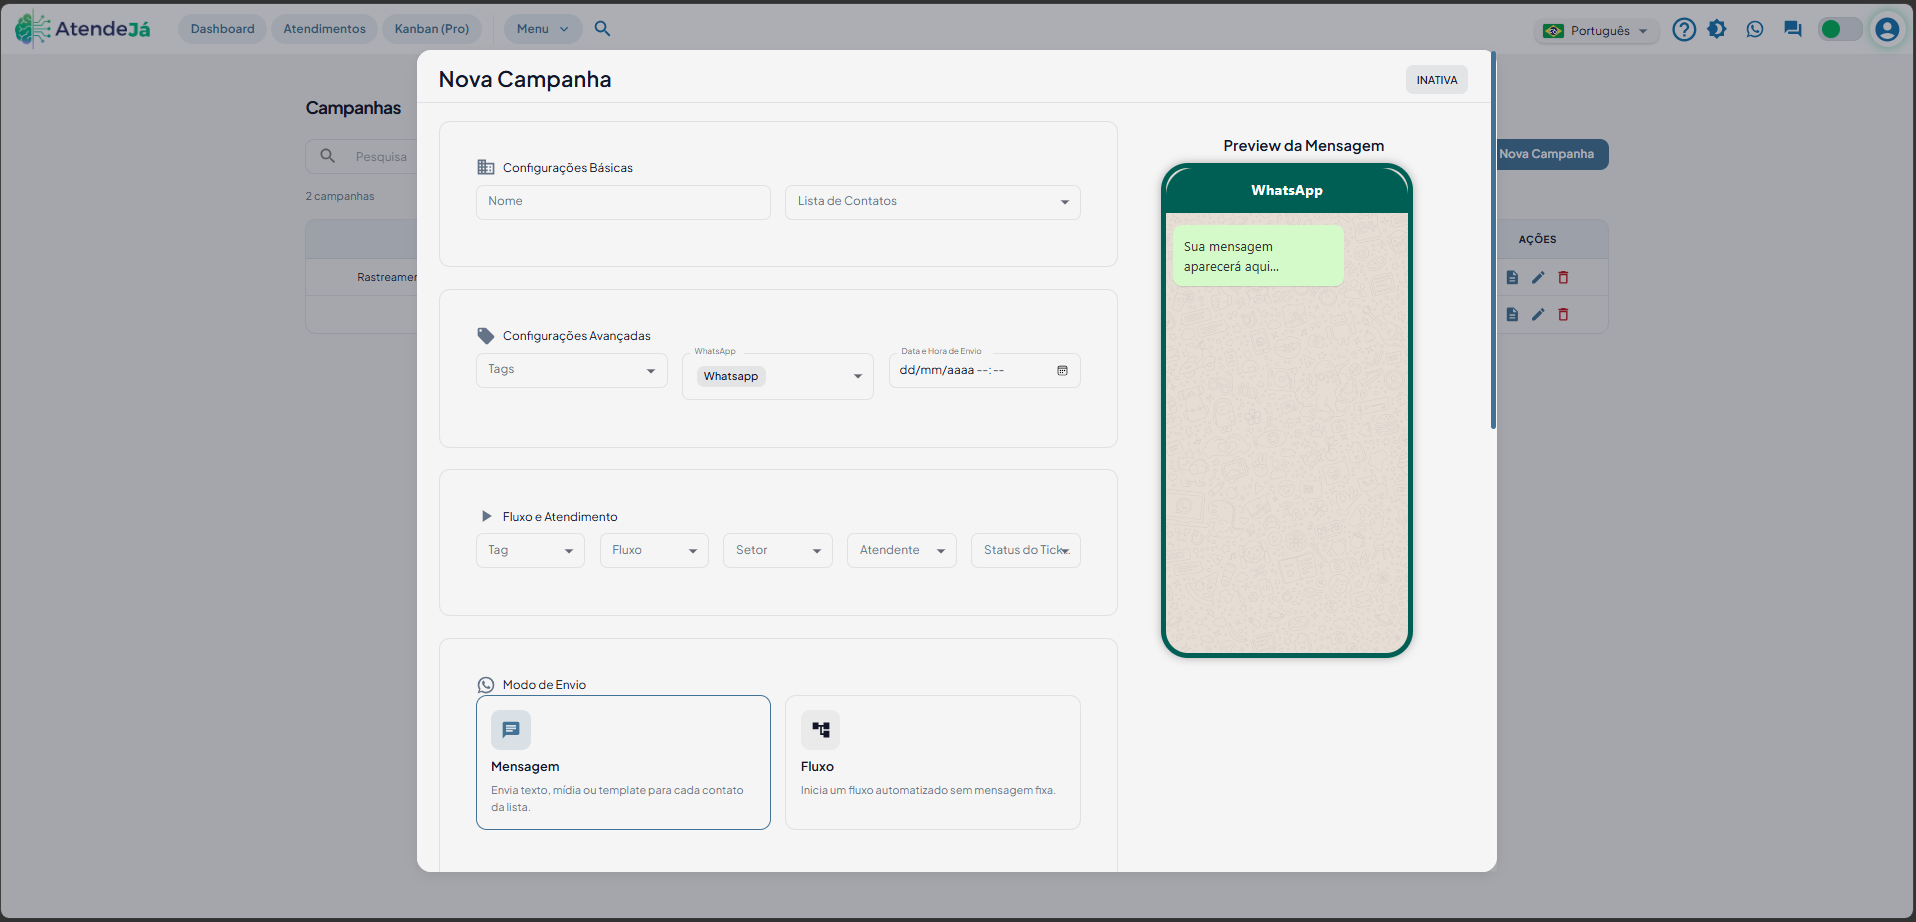Image resolution: width=1916 pixels, height=922 pixels.
Task: Click the 'Preview da Mensagem' heading
Action: (1303, 146)
